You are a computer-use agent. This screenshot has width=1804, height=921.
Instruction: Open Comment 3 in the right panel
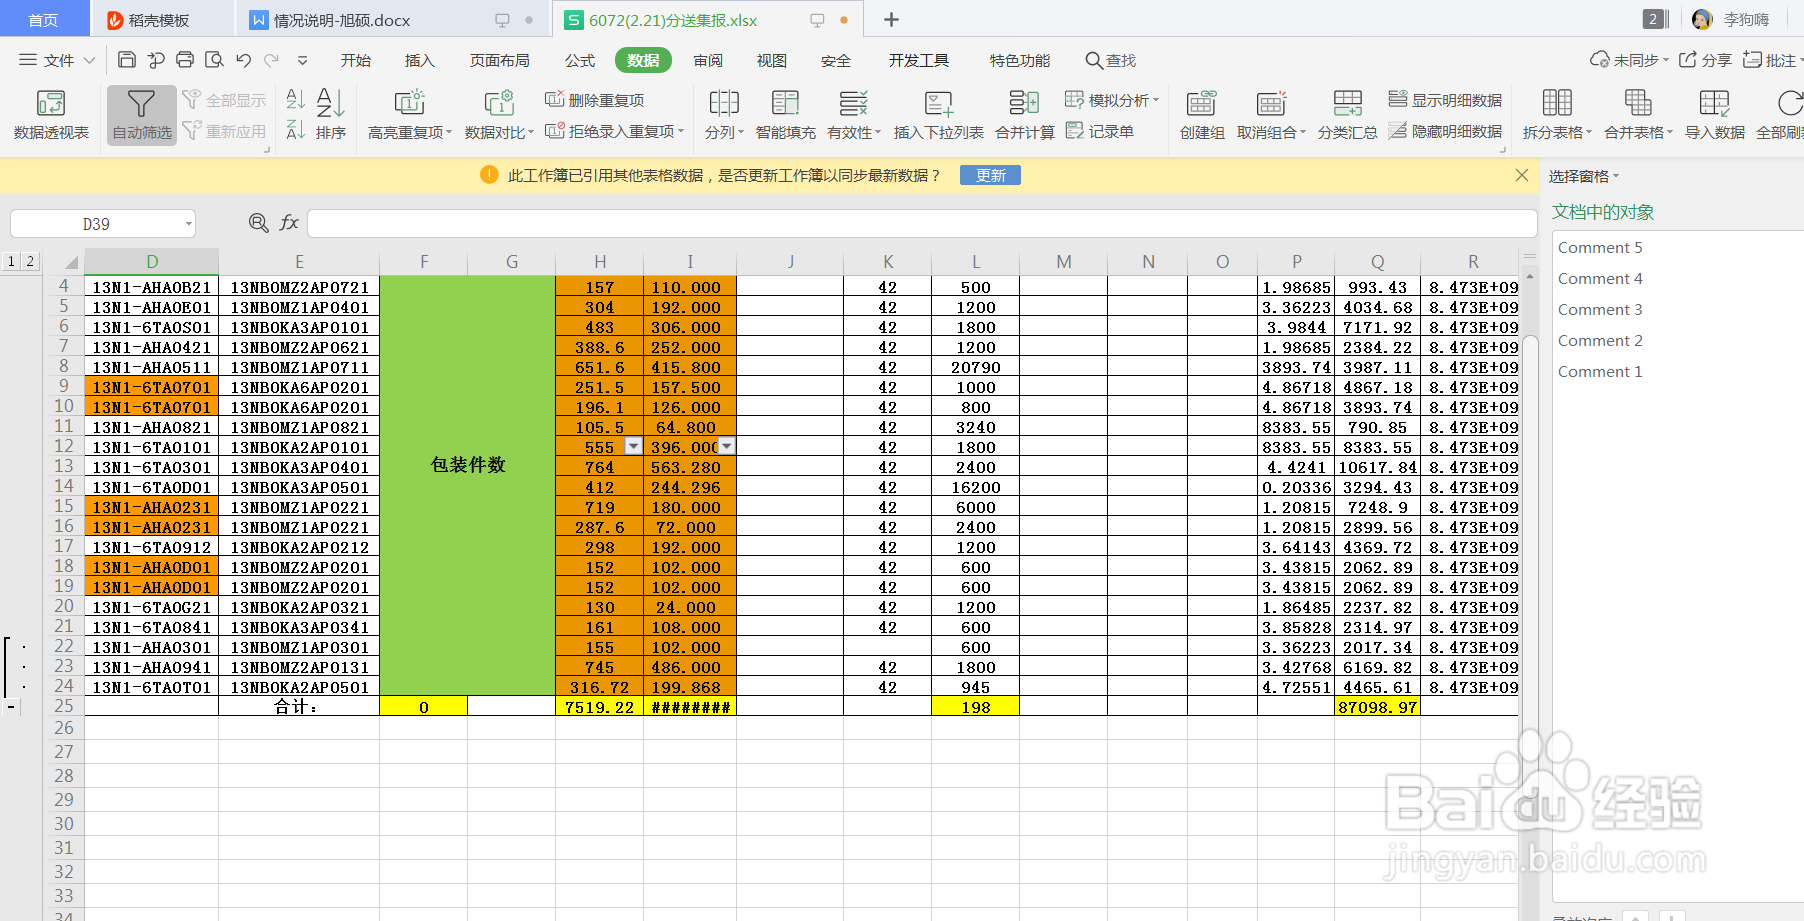point(1599,309)
